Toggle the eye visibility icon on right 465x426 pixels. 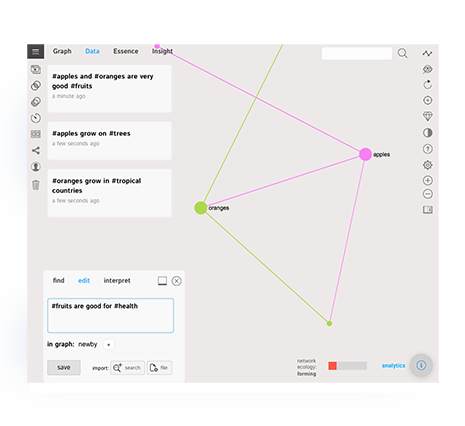pyautogui.click(x=428, y=69)
